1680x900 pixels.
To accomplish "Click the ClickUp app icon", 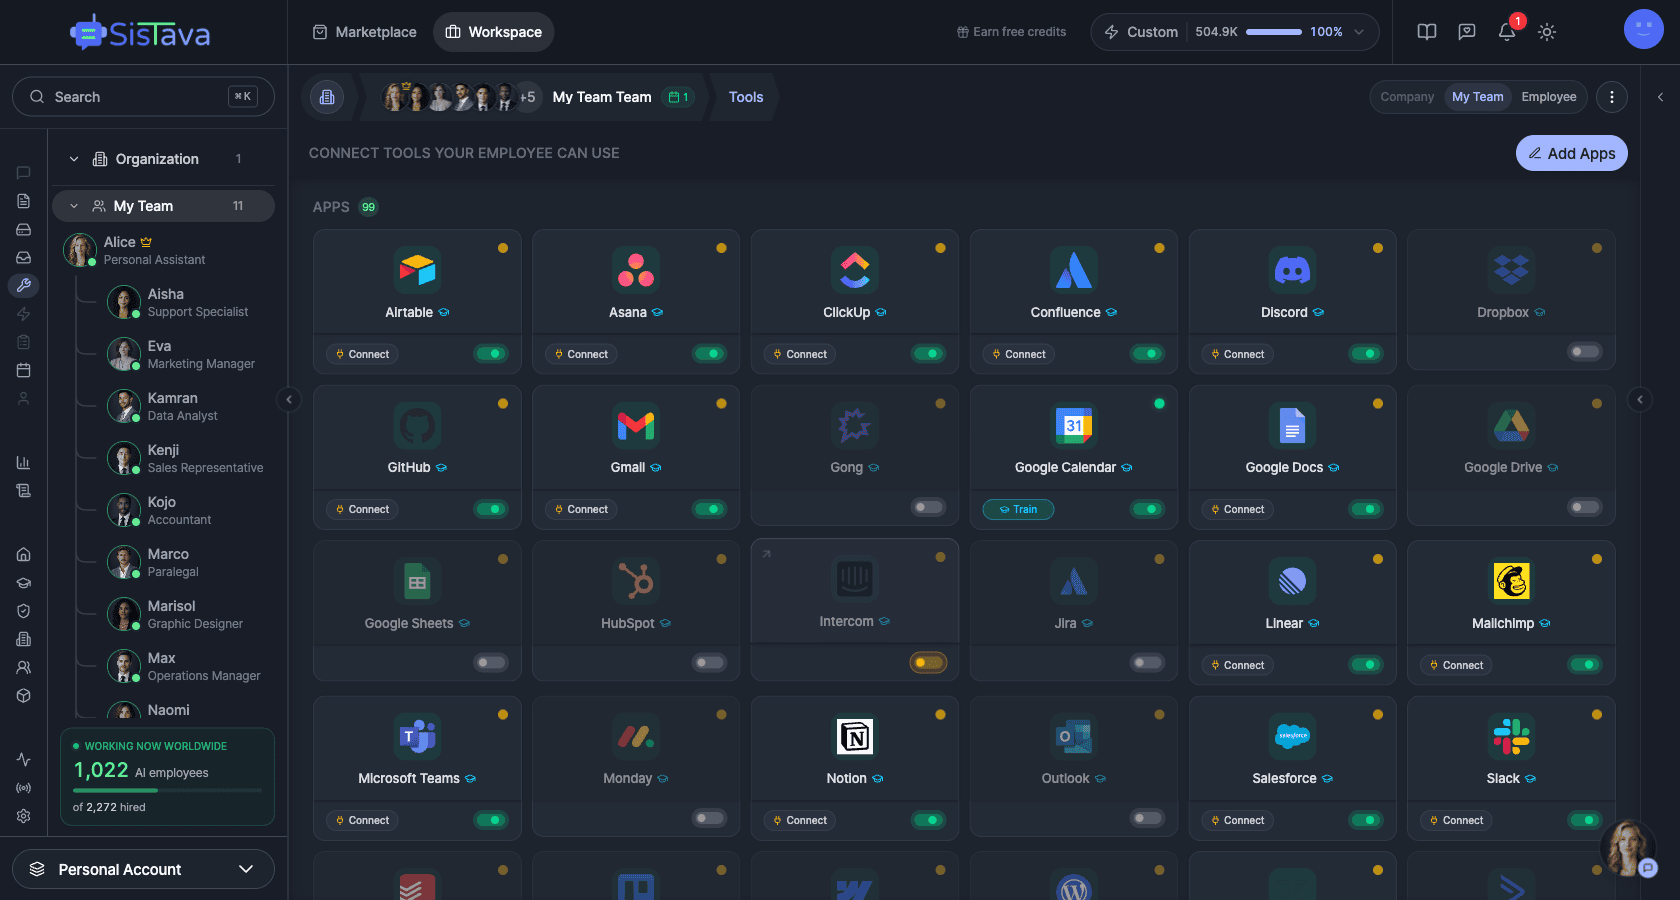I will (855, 270).
